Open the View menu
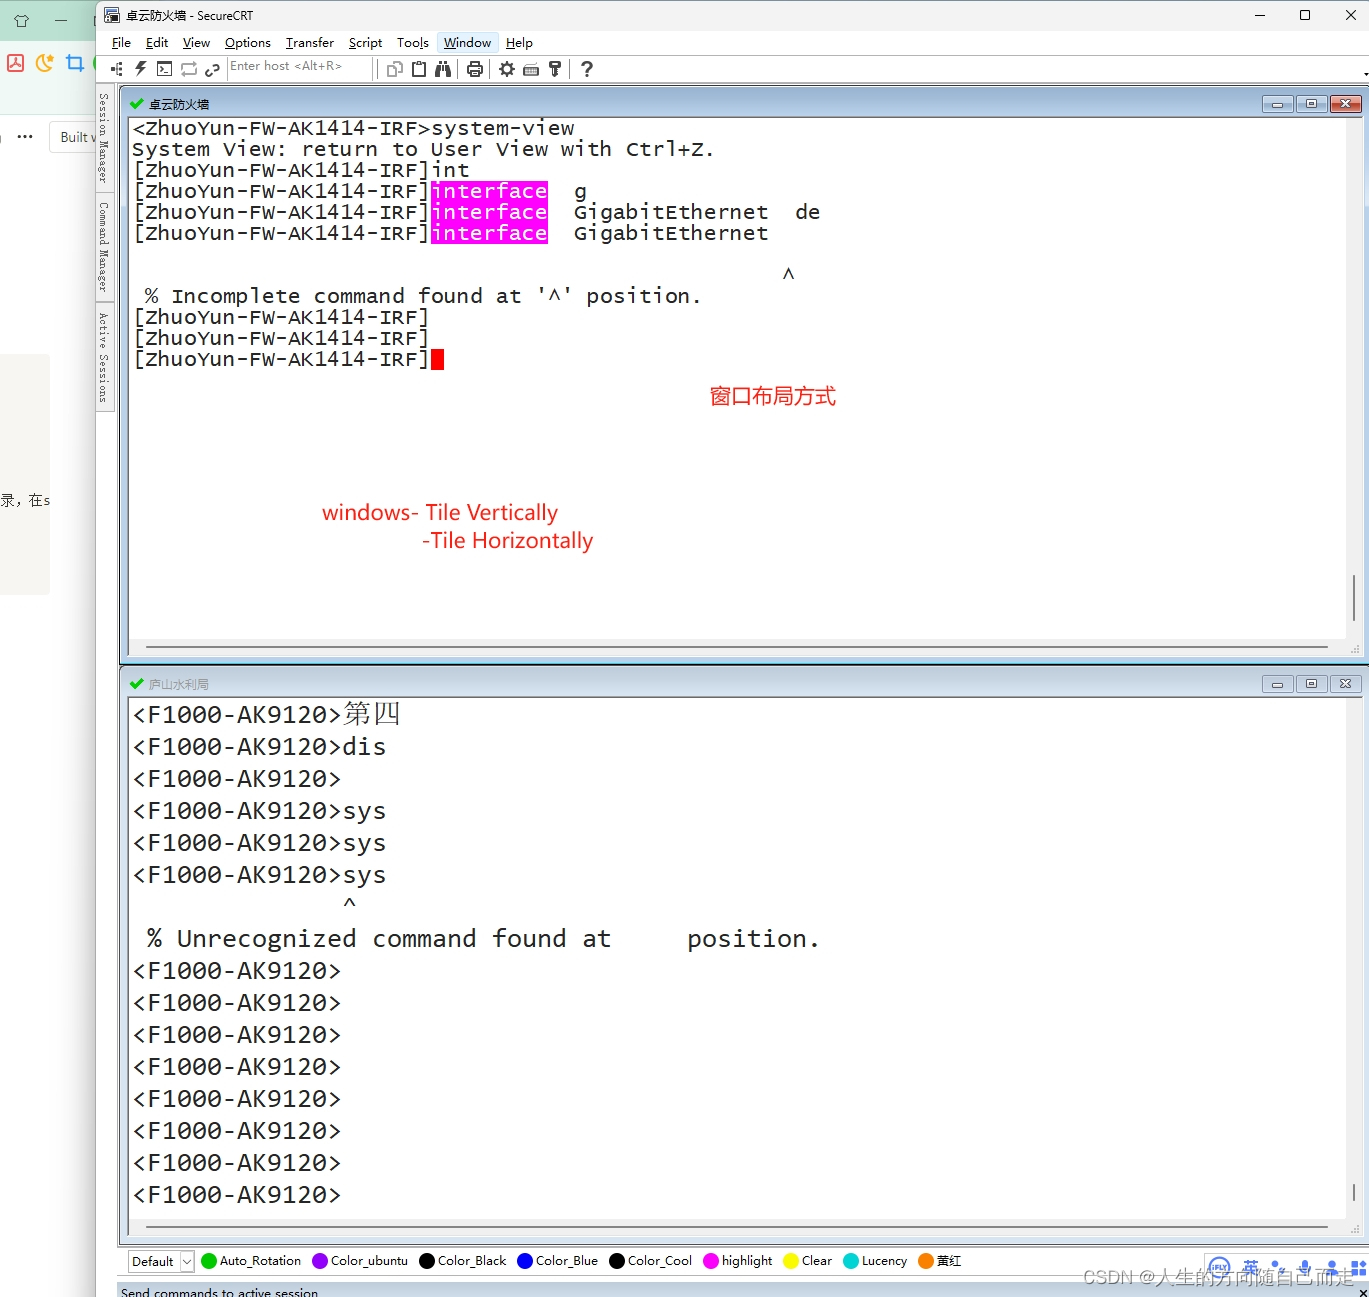Viewport: 1369px width, 1297px height. click(196, 43)
